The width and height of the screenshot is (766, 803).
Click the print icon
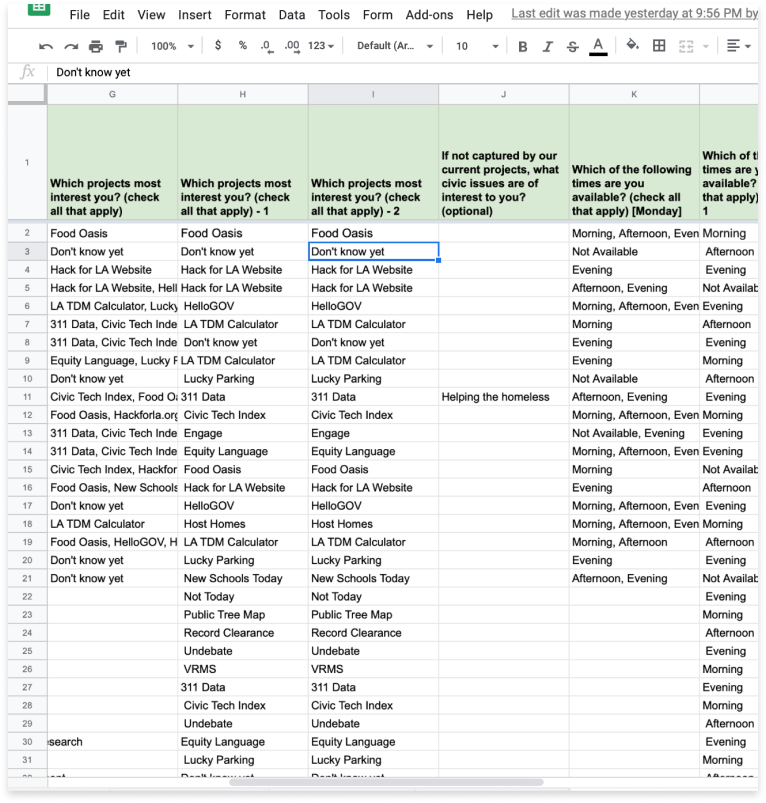[x=96, y=47]
